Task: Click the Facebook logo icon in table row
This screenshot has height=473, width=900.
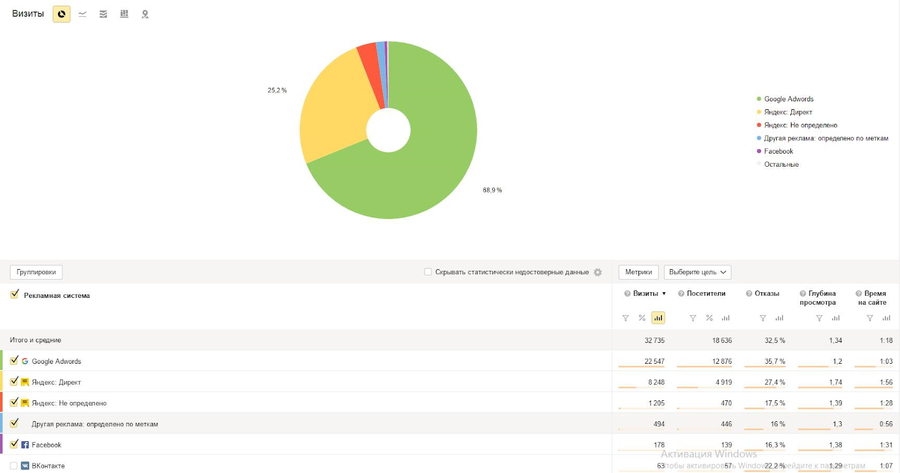Action: pyautogui.click(x=25, y=445)
